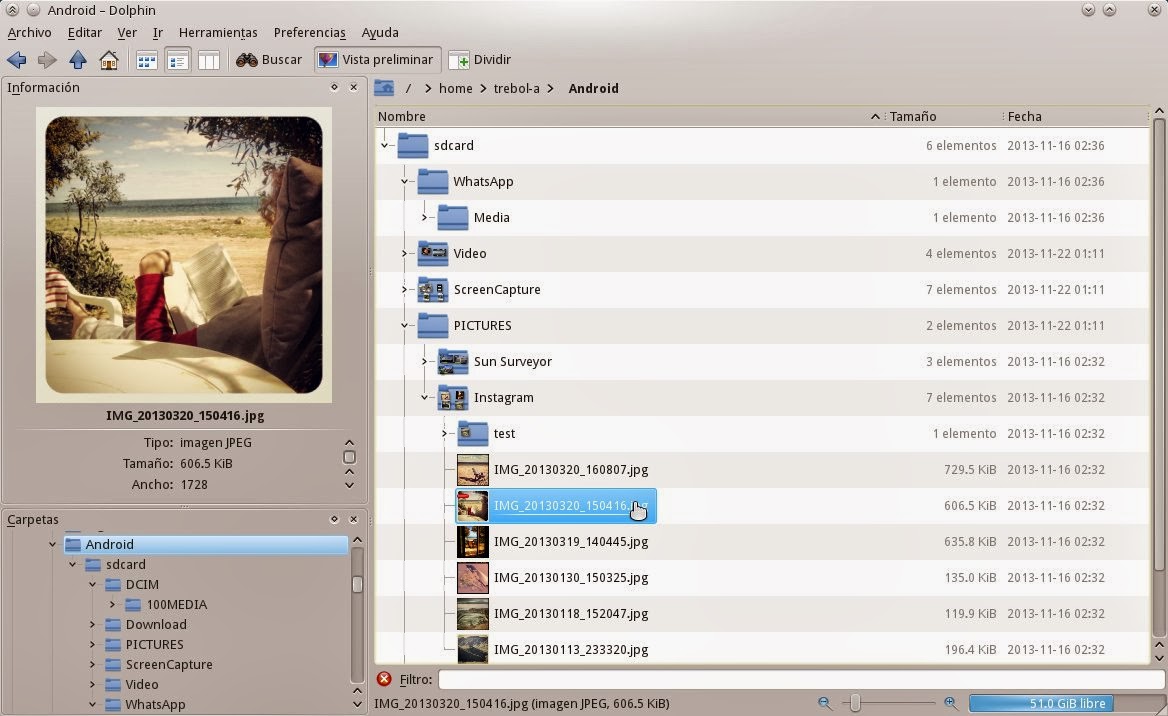Zoom out icon in status bar
Viewport: 1168px width, 716px height.
point(825,703)
